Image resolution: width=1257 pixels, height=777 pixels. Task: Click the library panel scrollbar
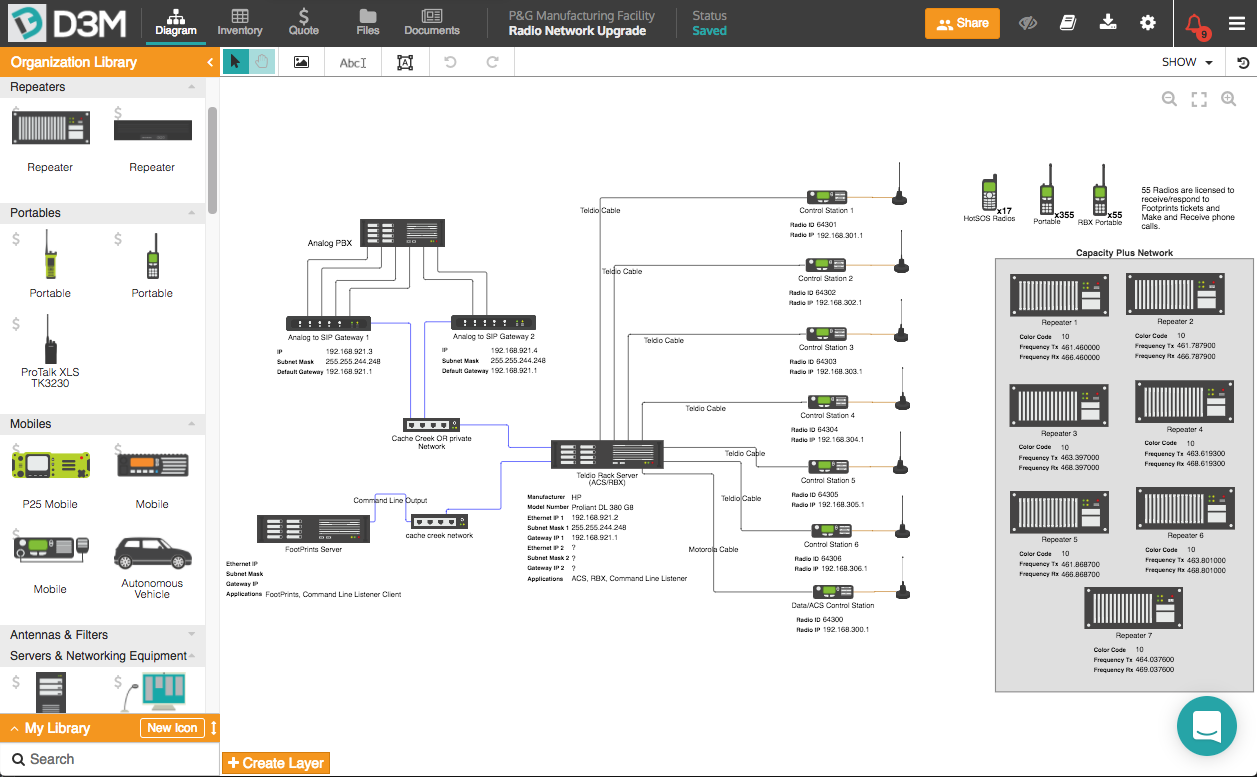coord(212,158)
